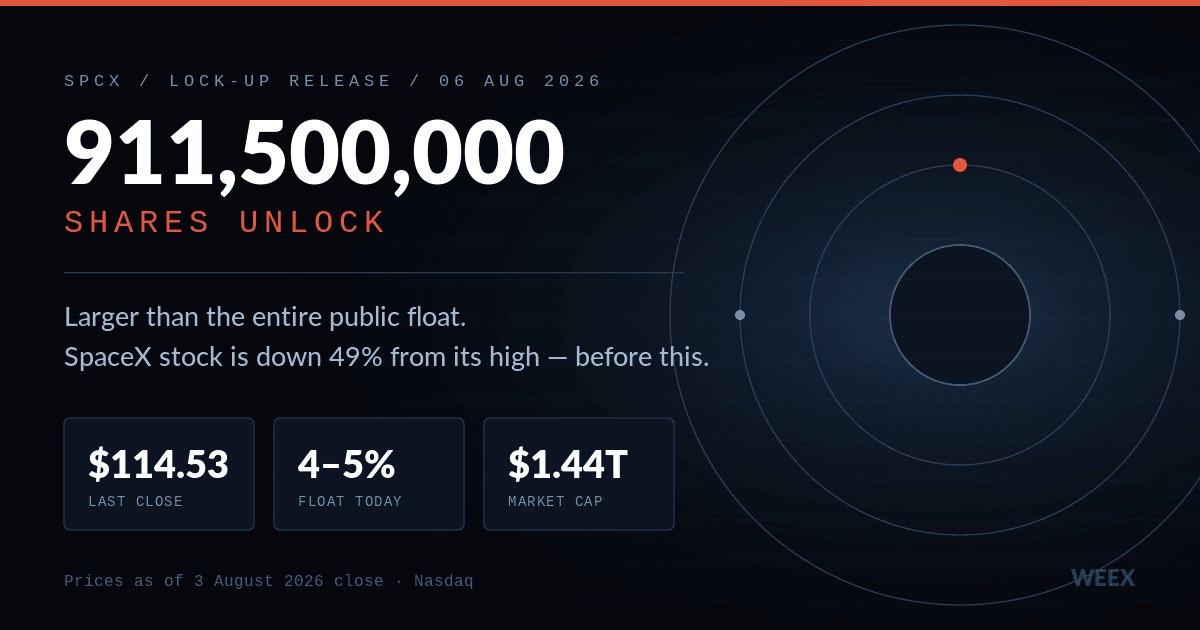Select the 4–5% Float Today card

tap(369, 474)
